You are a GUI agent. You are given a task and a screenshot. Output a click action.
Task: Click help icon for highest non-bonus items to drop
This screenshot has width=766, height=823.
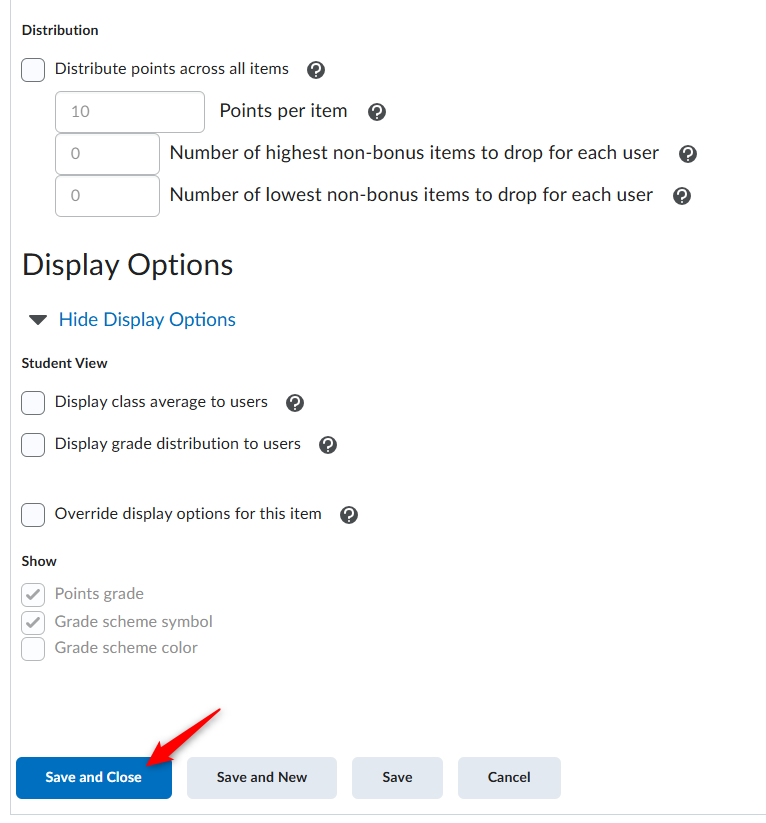pos(687,154)
